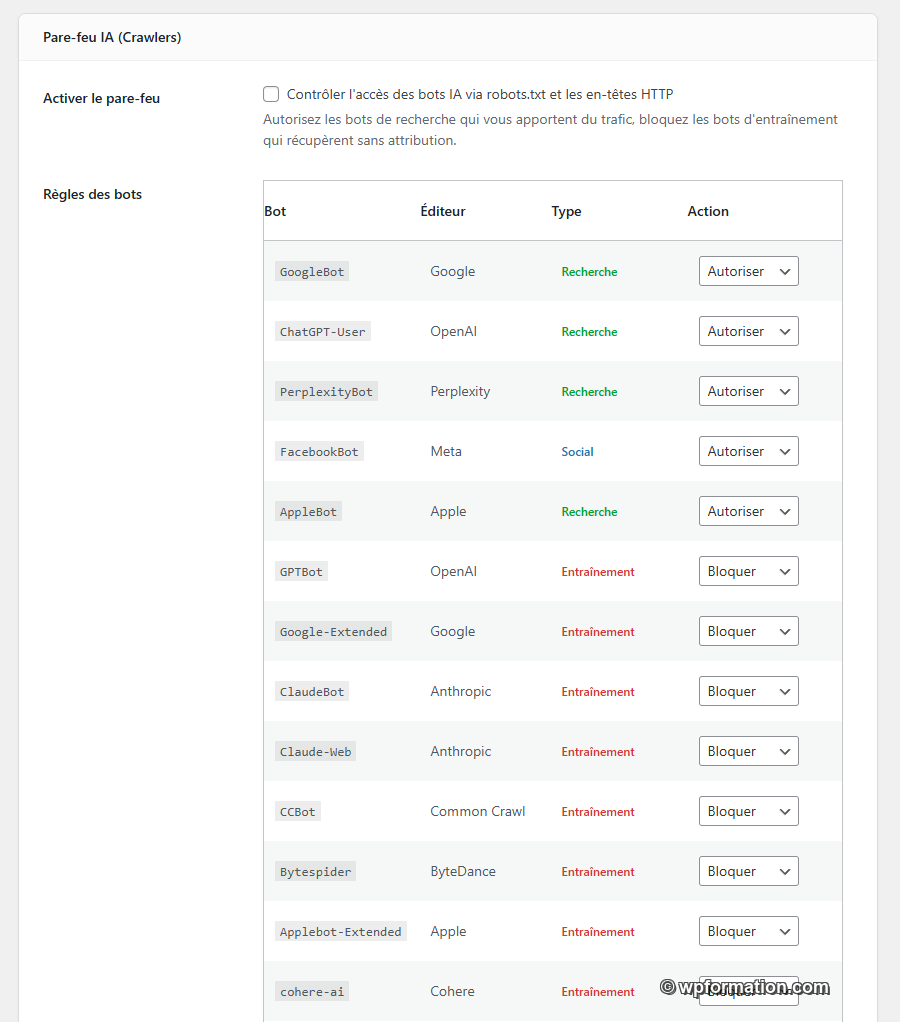Screen dimensions: 900x1022
Task: Expand Bytespider action dropdown
Action: coord(748,871)
